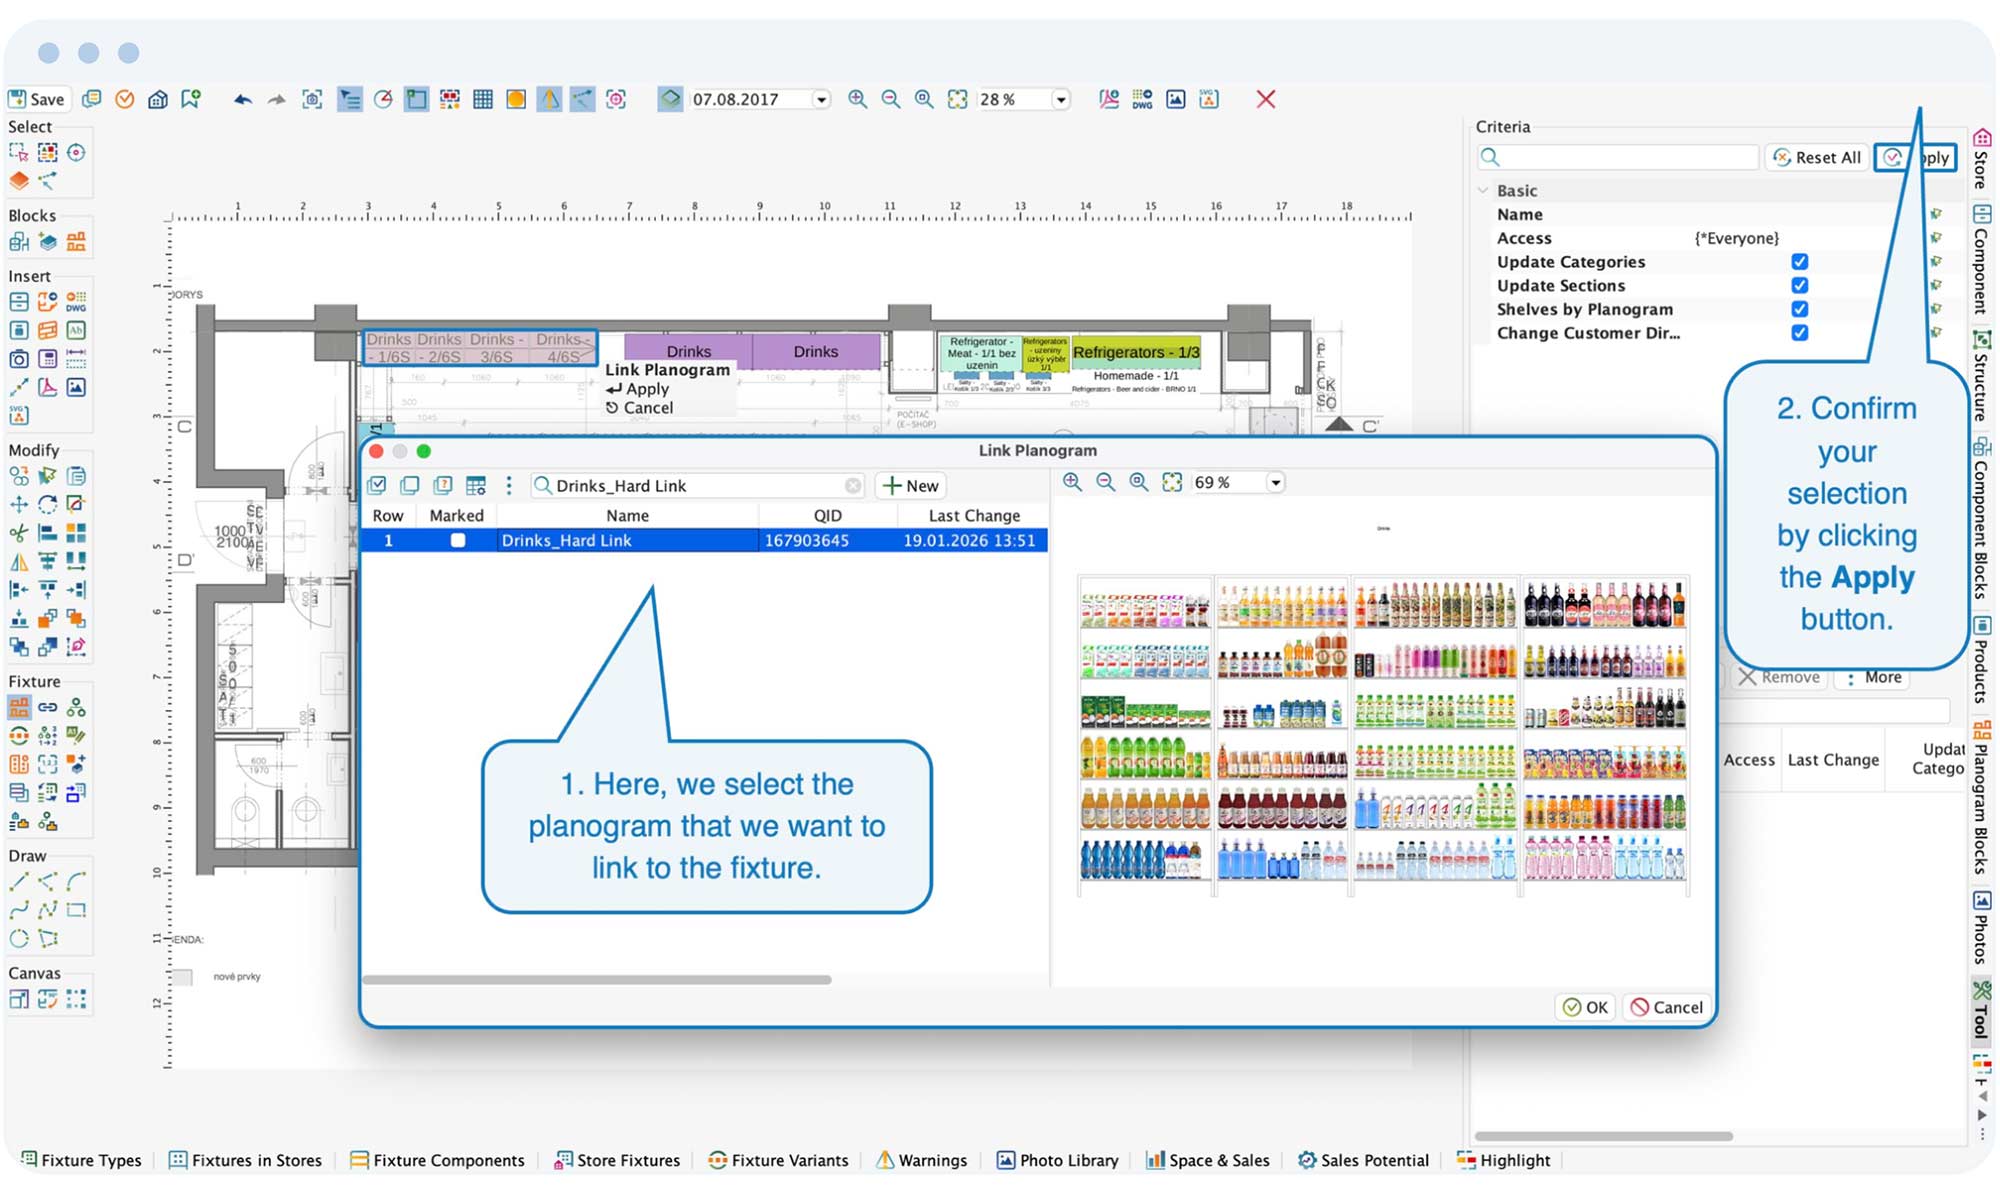Click the orange checkmark circle toolbar icon
2000x1196 pixels.
click(124, 99)
